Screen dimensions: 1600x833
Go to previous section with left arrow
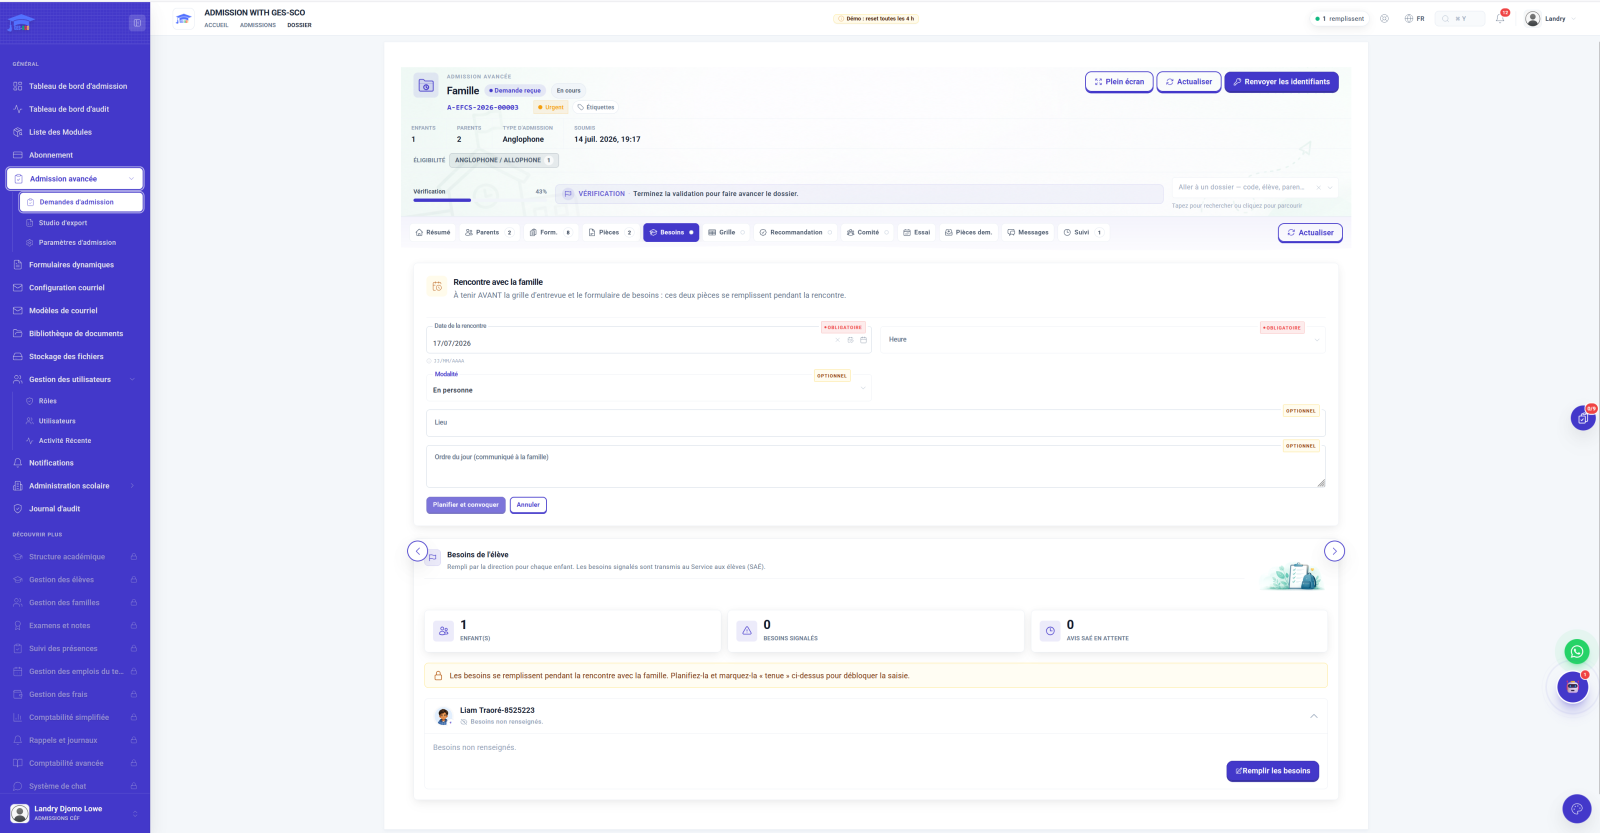point(418,551)
